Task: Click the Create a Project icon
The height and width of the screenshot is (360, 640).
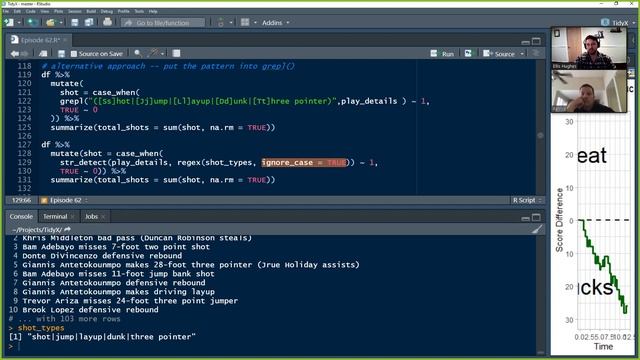Action: click(33, 22)
